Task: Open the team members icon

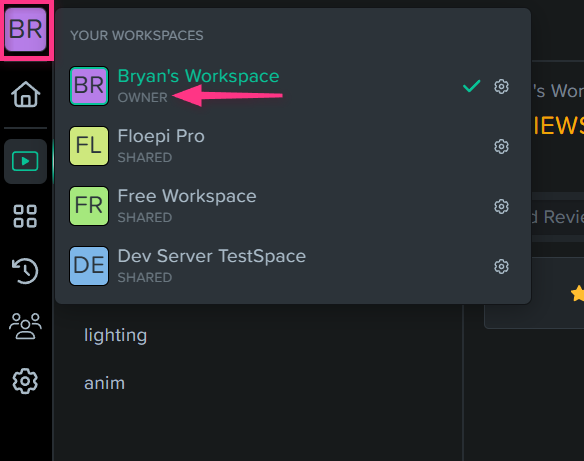Action: 25,326
